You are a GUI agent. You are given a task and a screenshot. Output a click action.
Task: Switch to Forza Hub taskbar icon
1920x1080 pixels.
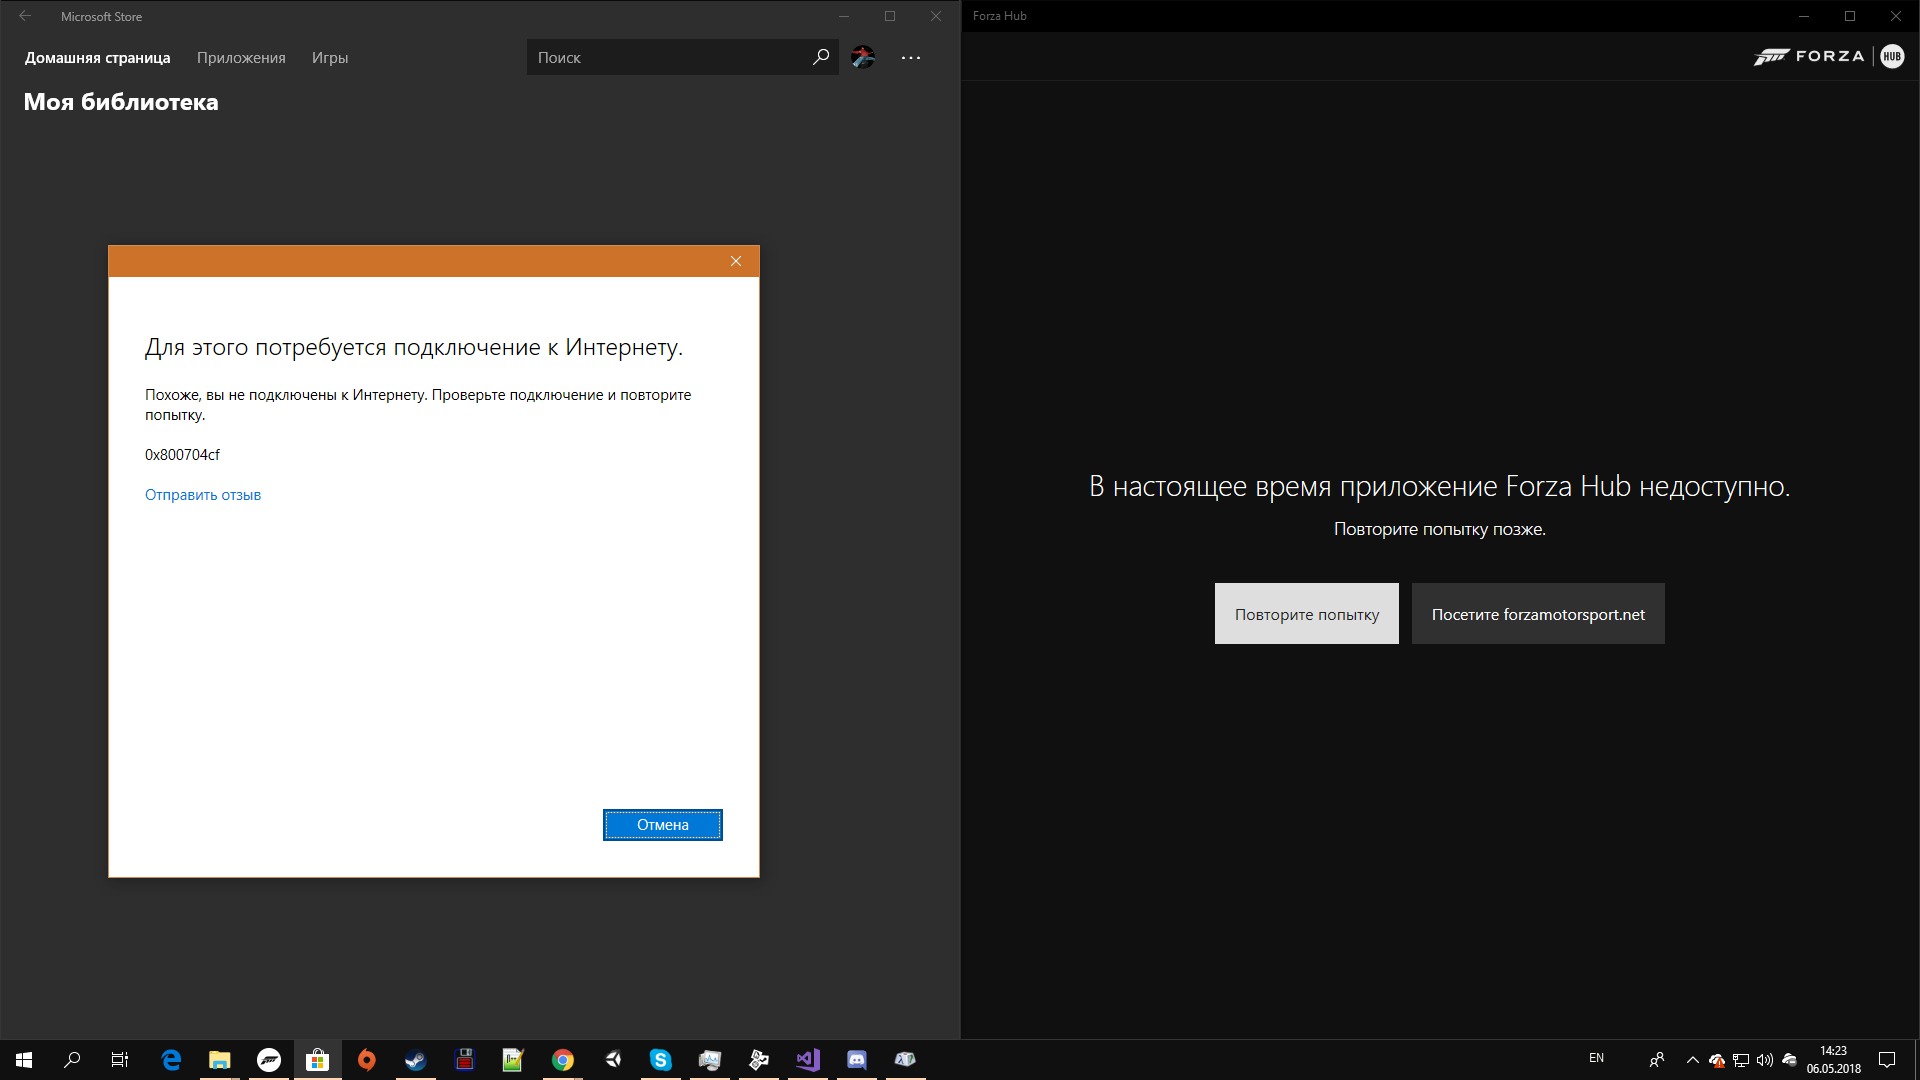269,1060
